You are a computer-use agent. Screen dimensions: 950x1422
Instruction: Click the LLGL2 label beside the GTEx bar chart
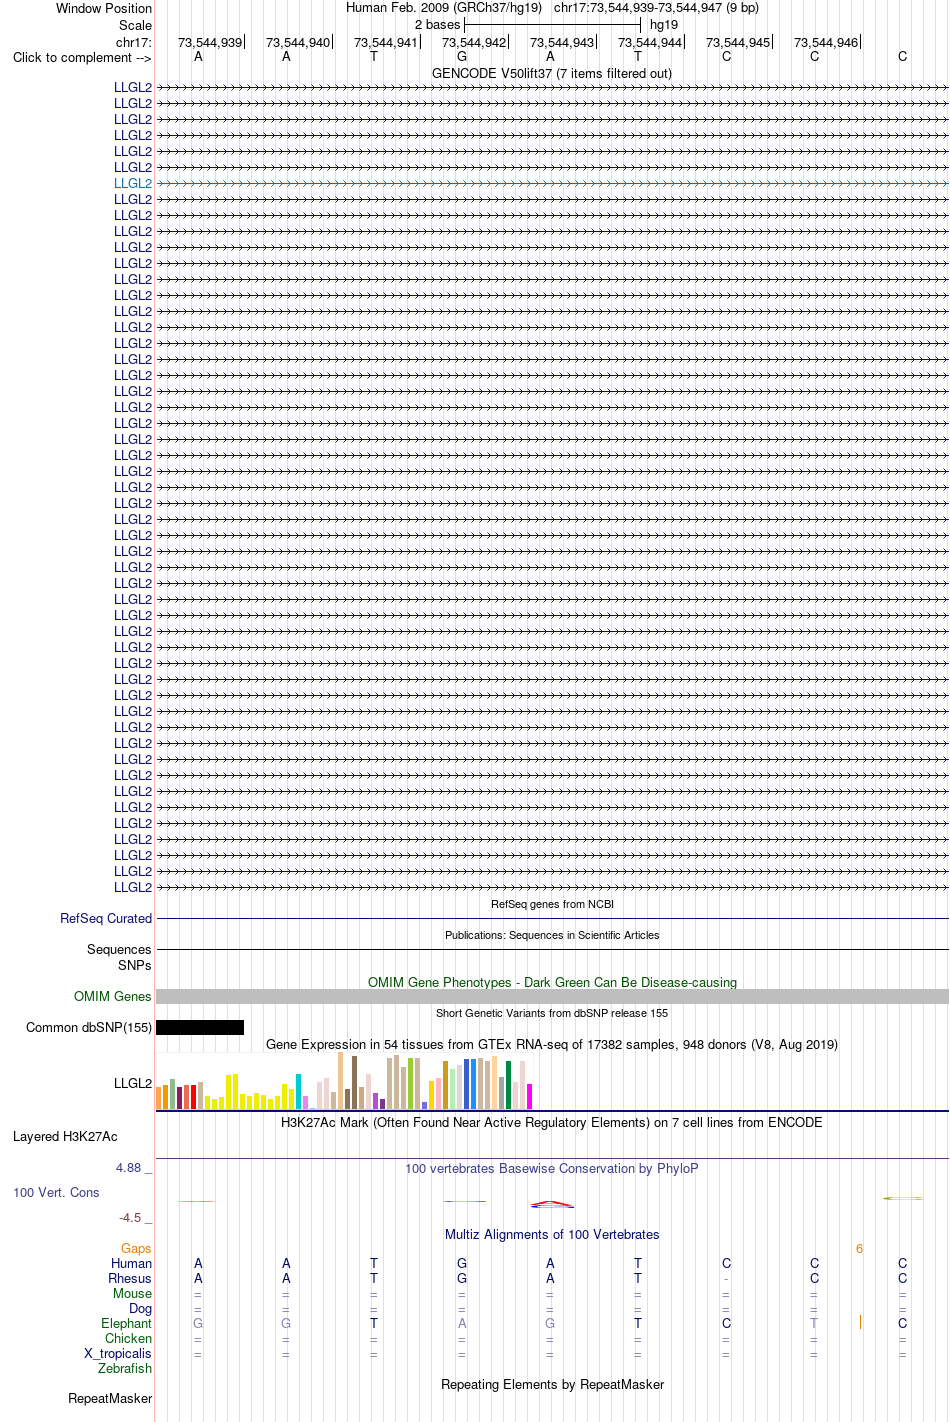(x=133, y=1083)
